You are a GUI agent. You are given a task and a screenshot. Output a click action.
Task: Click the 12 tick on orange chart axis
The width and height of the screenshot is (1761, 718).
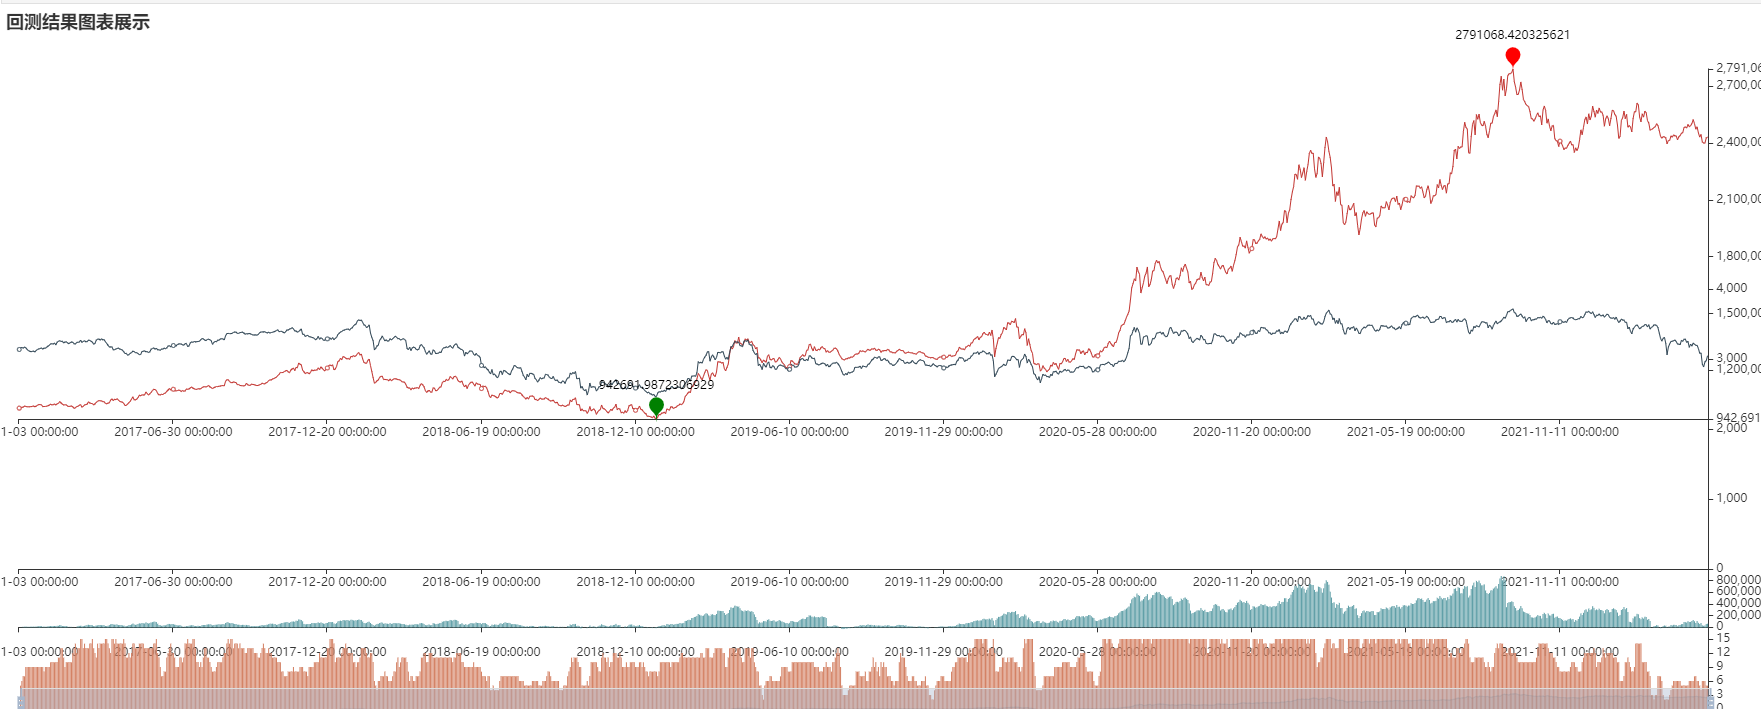click(1723, 652)
